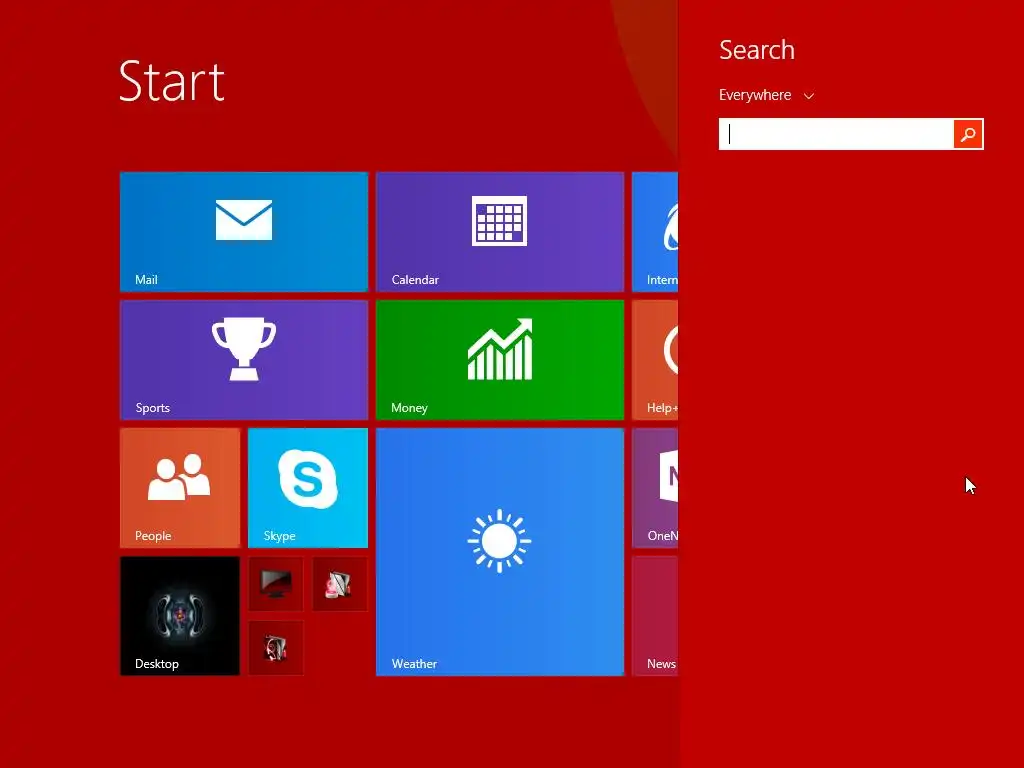Open the Sports tile
1024x768 pixels.
[x=244, y=359]
